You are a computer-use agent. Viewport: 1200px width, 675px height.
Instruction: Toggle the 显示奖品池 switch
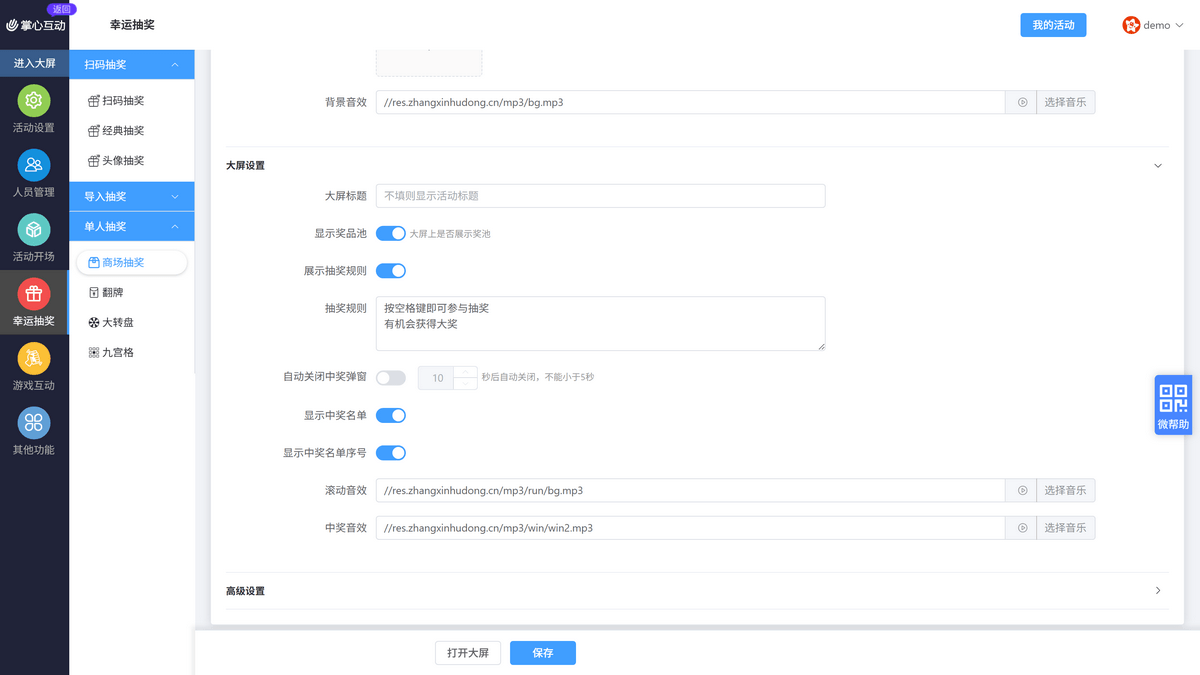391,233
